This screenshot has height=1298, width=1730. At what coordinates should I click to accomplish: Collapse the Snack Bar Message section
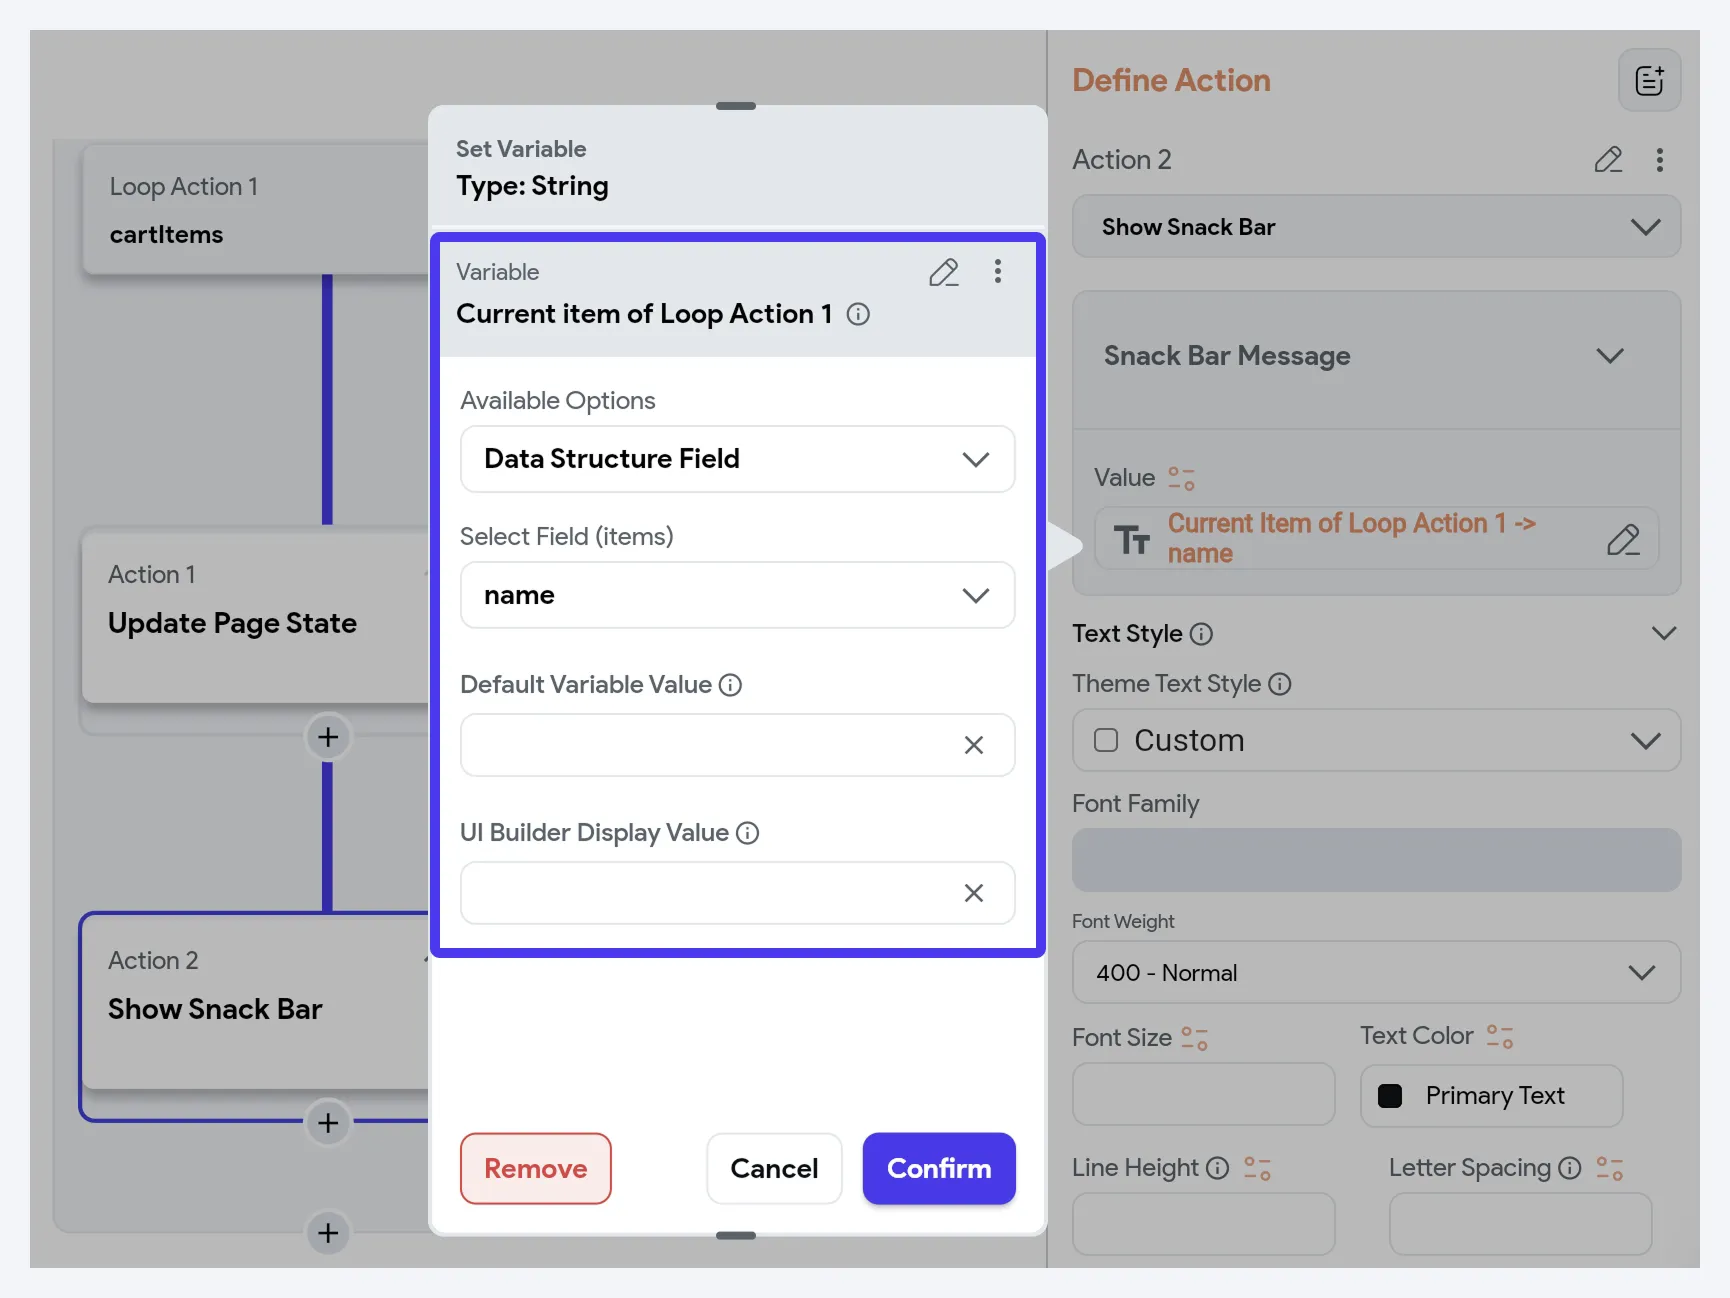(x=1610, y=356)
